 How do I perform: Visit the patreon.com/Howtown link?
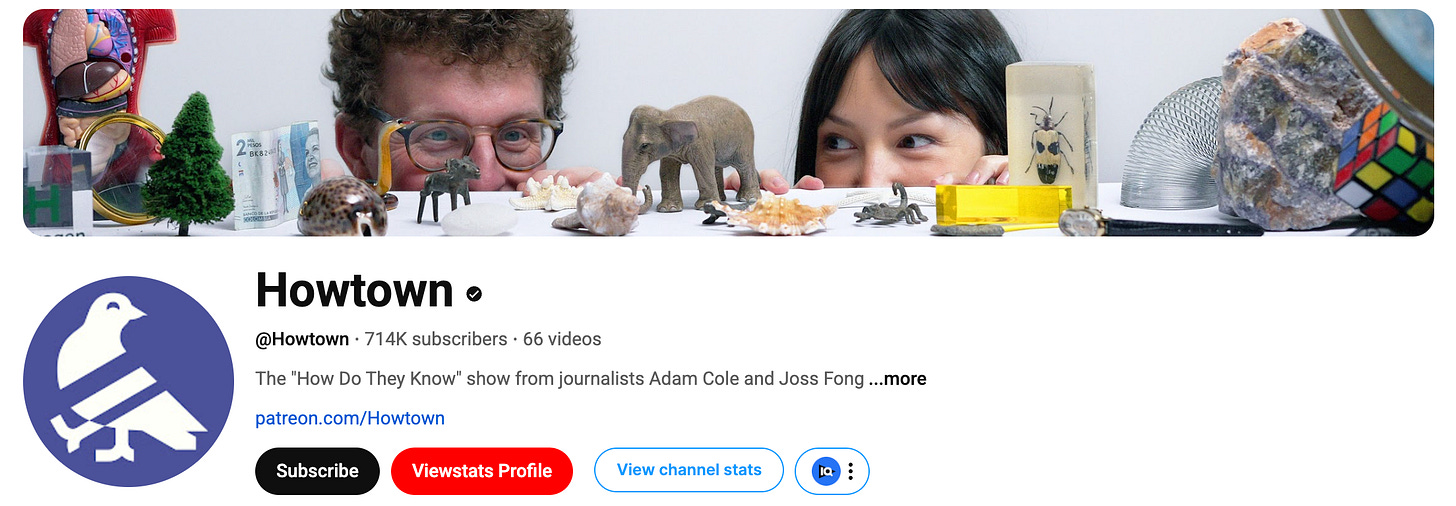[x=350, y=418]
